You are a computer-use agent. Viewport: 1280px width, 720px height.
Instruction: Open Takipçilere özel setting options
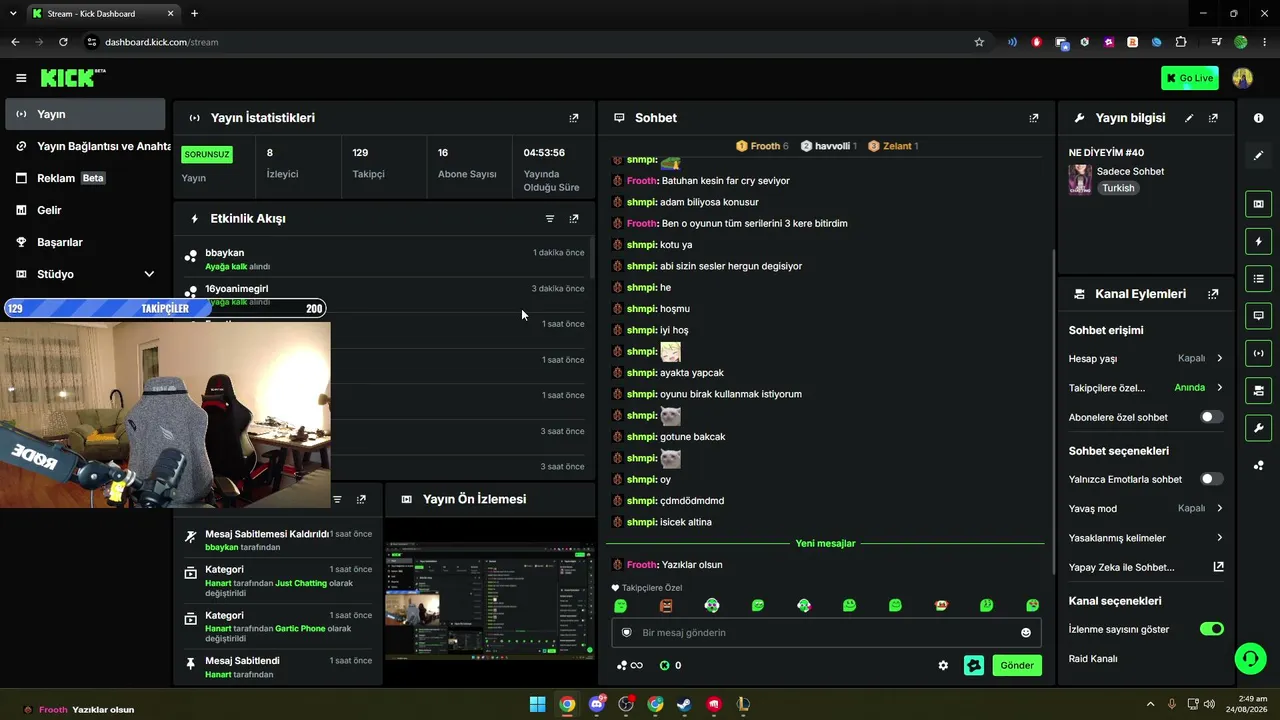click(x=1146, y=387)
